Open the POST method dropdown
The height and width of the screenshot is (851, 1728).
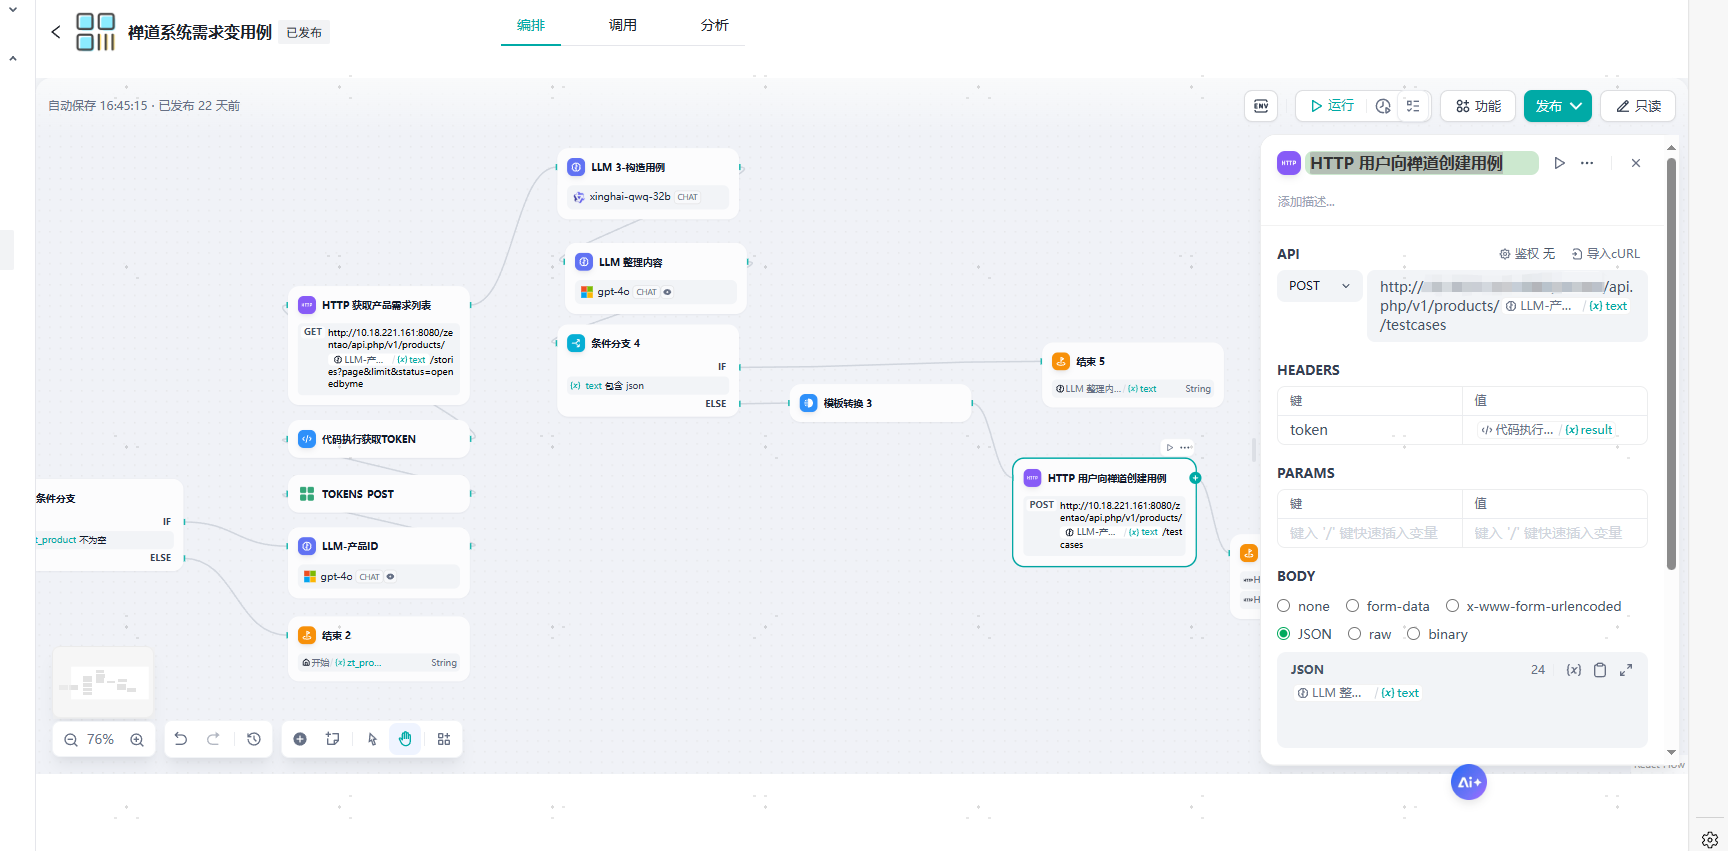pyautogui.click(x=1319, y=286)
